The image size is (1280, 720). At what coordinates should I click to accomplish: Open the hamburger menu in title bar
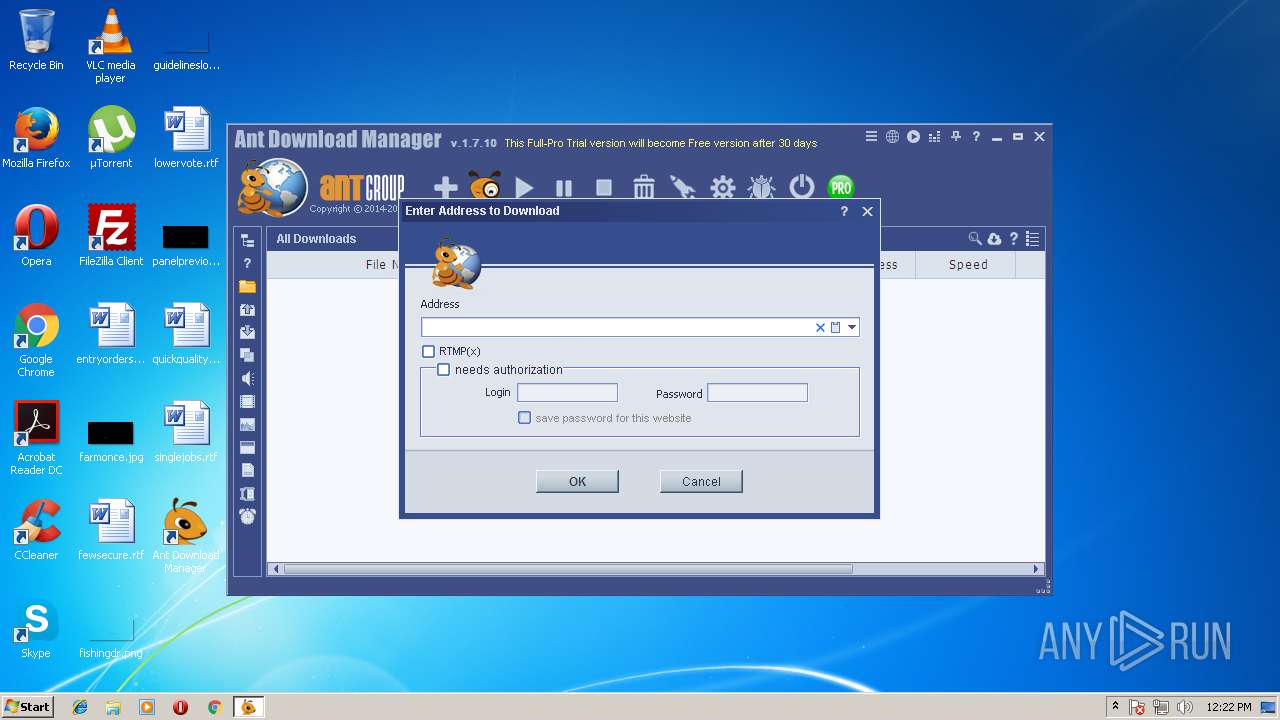click(x=871, y=137)
